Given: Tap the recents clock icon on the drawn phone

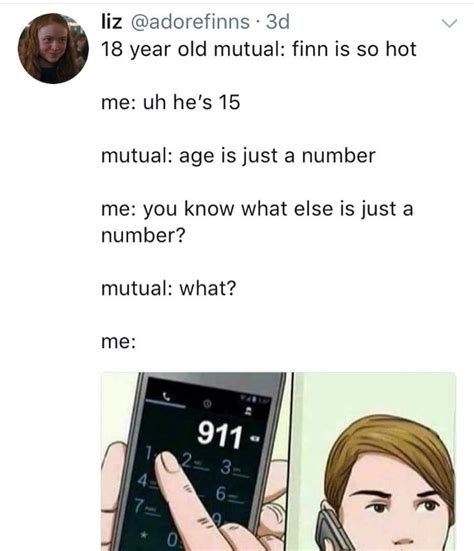Looking at the screenshot, I should click(208, 404).
